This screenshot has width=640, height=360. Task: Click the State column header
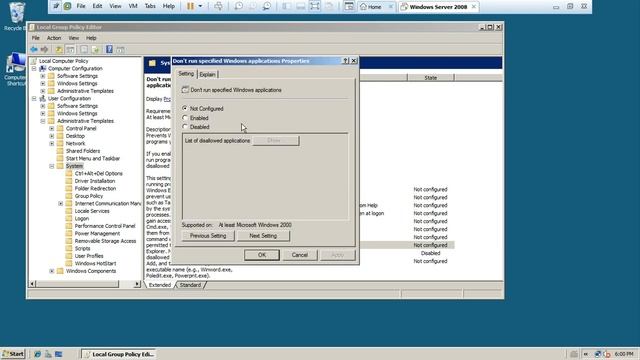coord(431,78)
